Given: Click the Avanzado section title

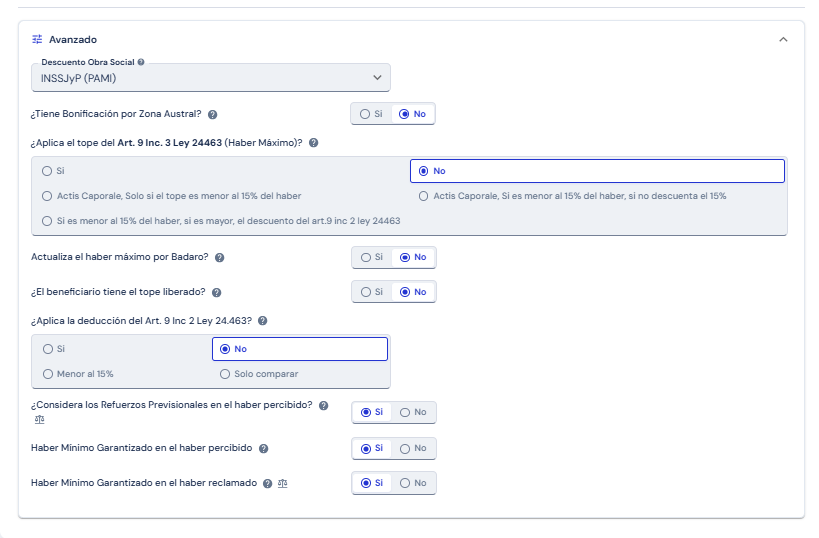Looking at the screenshot, I should [x=73, y=40].
